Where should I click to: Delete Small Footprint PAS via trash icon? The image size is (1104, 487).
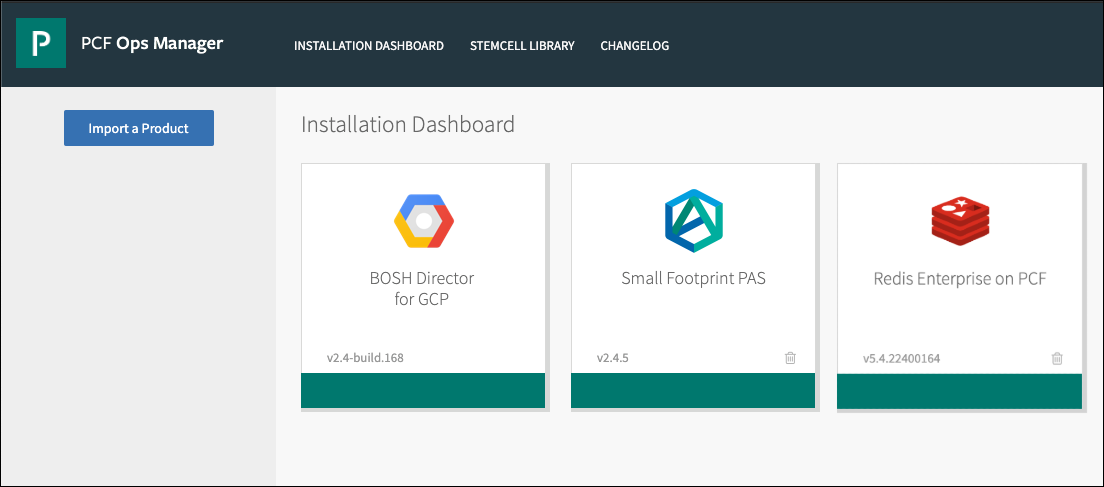(x=790, y=358)
